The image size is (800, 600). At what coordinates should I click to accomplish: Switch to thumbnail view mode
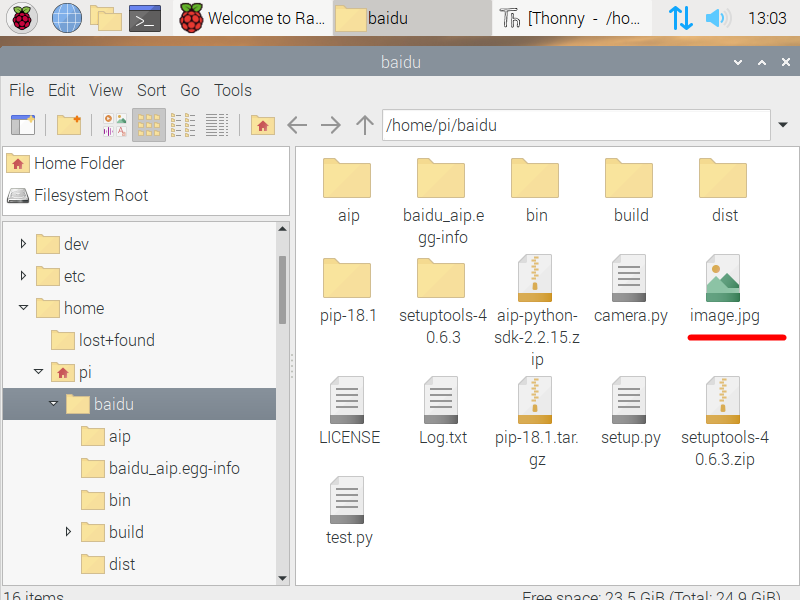[x=115, y=125]
